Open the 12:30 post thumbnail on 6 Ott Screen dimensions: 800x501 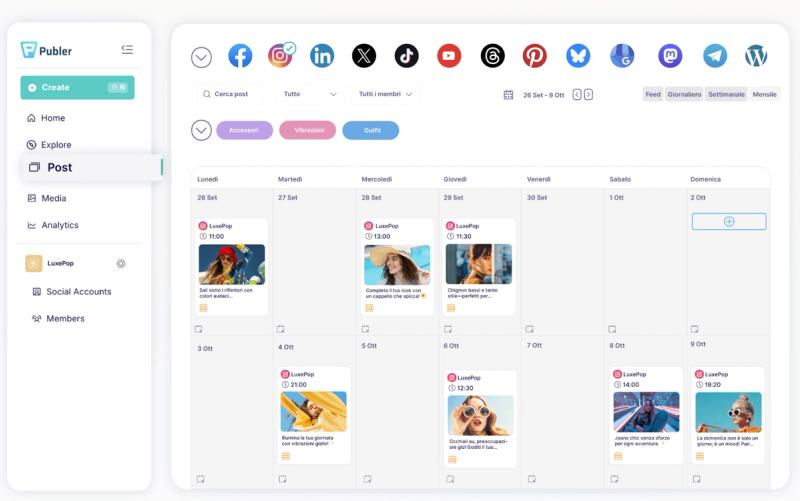pyautogui.click(x=480, y=415)
